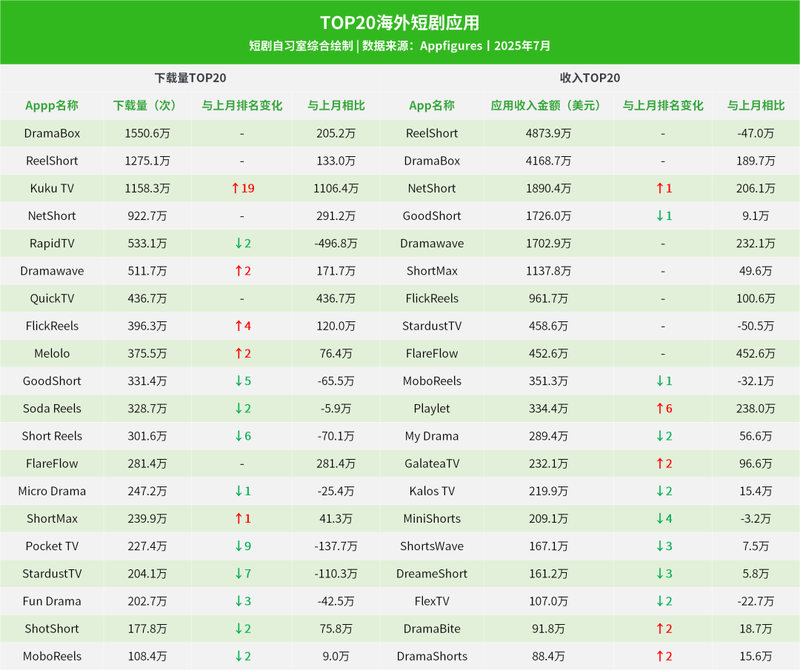
Task: Click the 下载量（次）column header
Action: tap(144, 105)
